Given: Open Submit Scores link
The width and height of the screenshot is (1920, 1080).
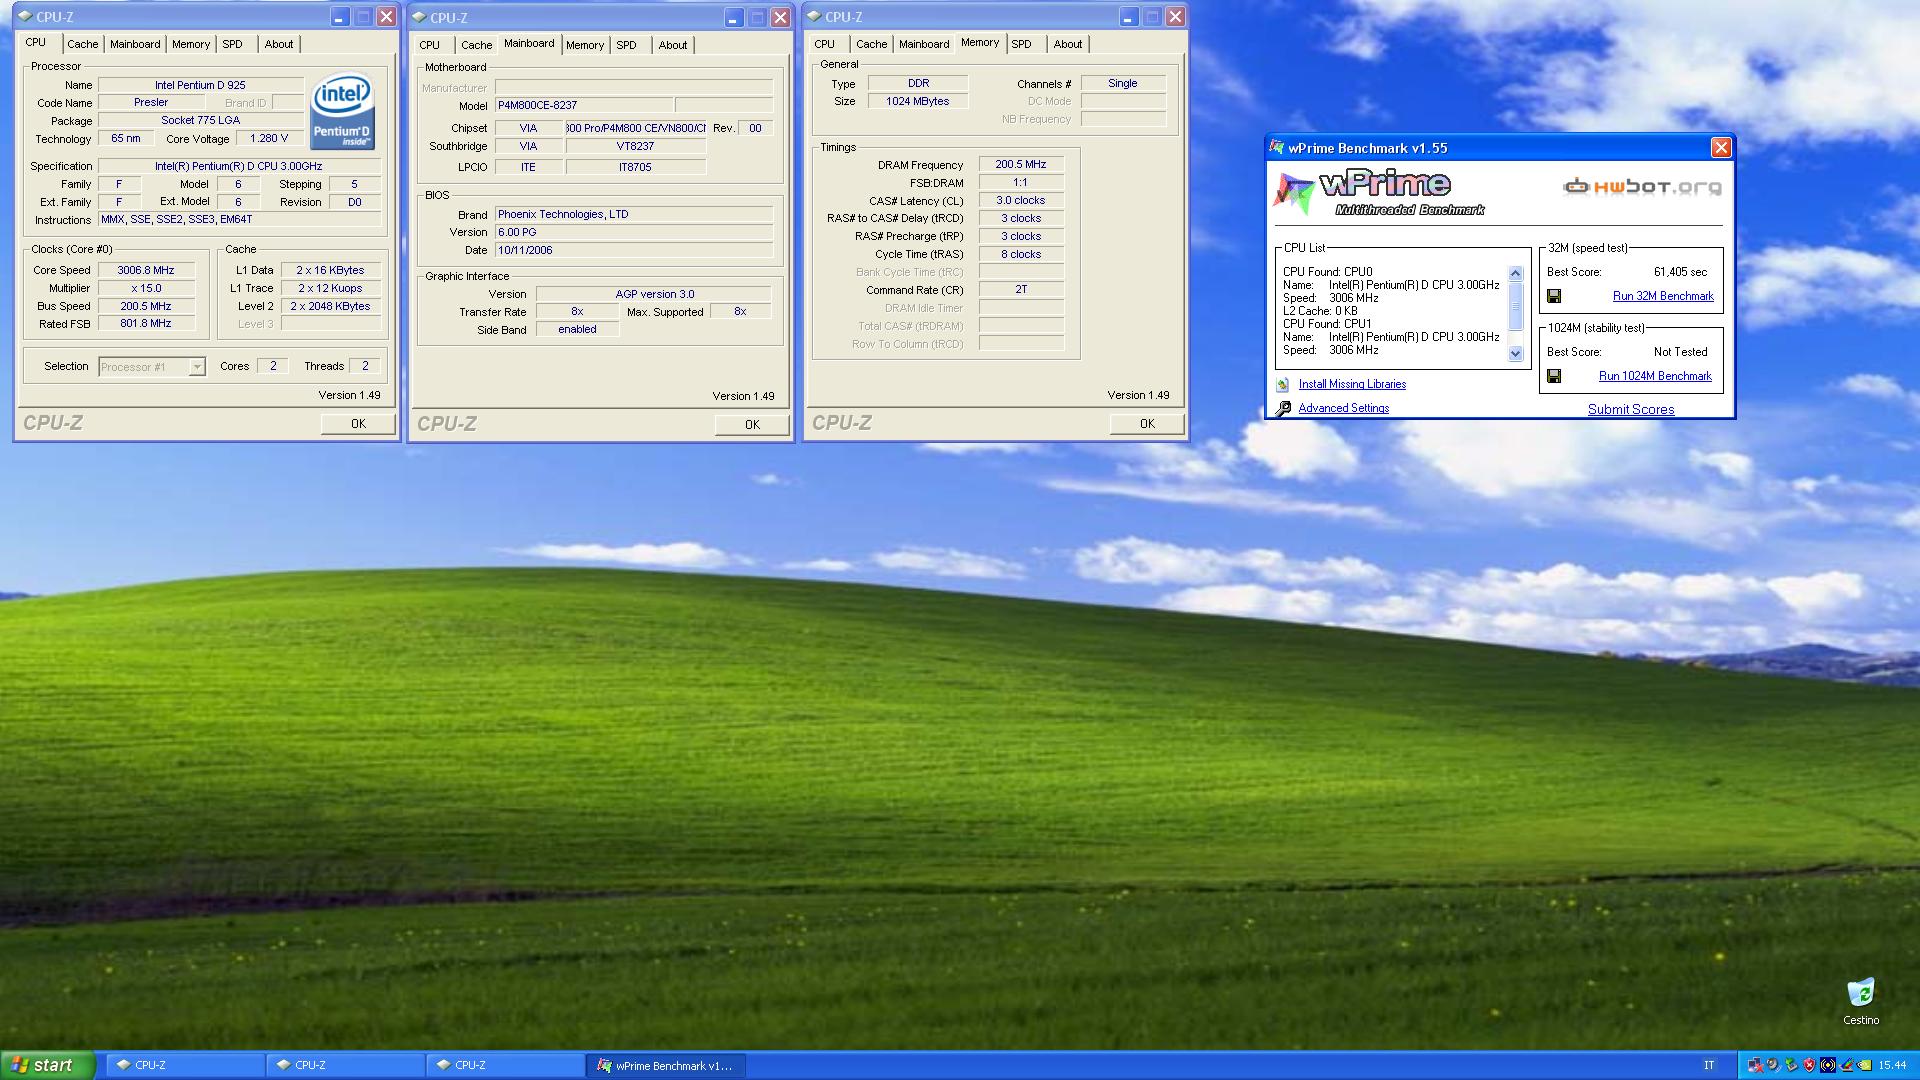Looking at the screenshot, I should [1631, 409].
